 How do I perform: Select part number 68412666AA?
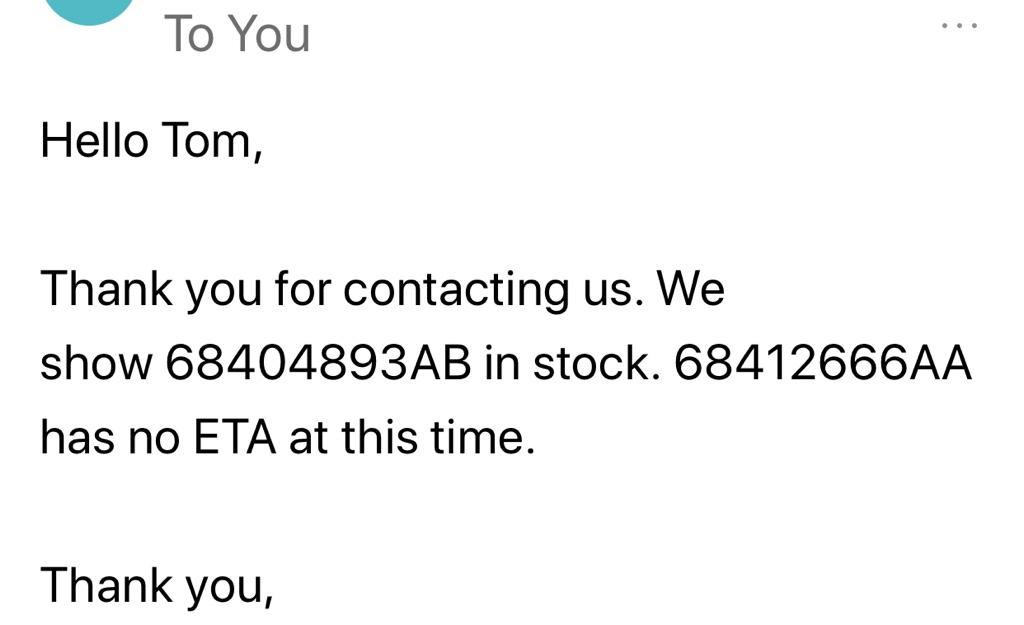point(823,365)
